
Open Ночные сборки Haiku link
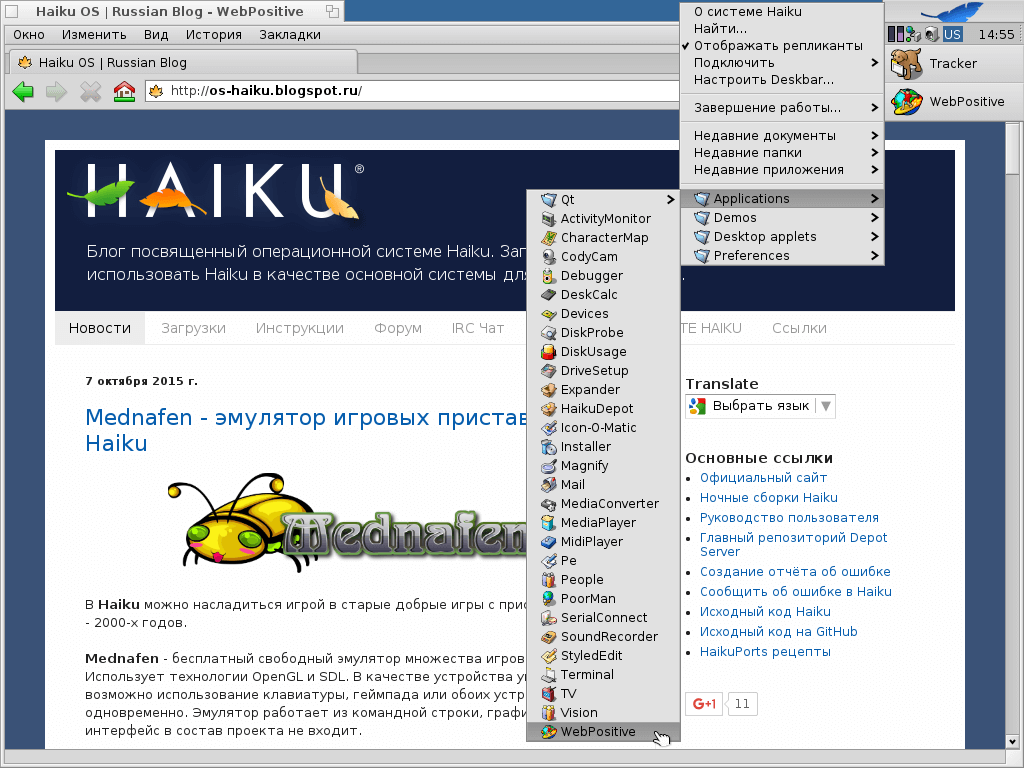[x=769, y=498]
